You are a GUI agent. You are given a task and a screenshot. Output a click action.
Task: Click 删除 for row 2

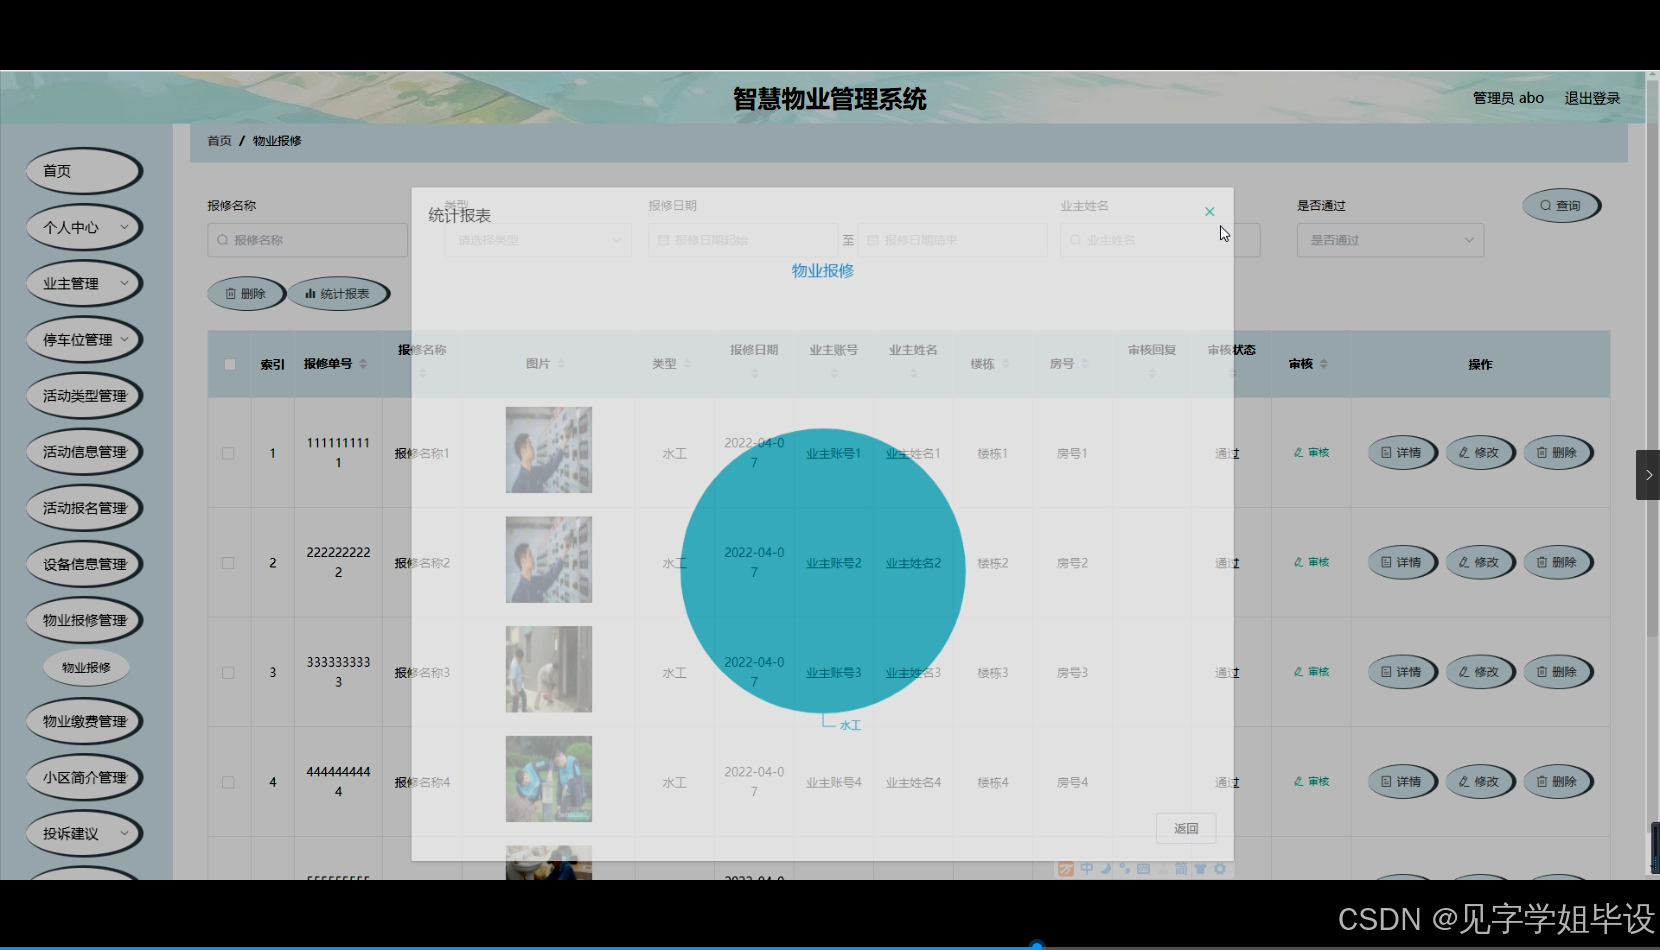(1558, 563)
